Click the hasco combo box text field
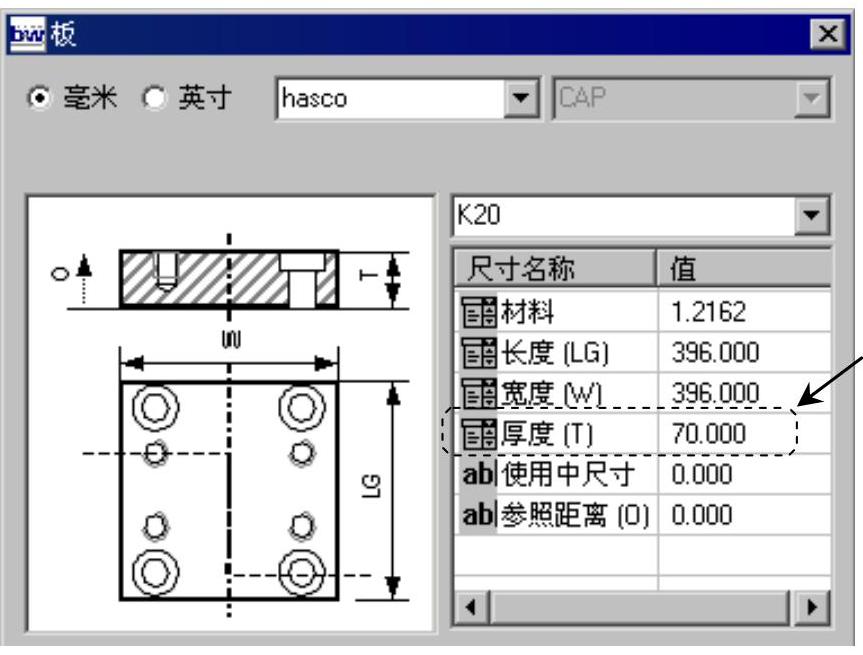 [x=391, y=99]
